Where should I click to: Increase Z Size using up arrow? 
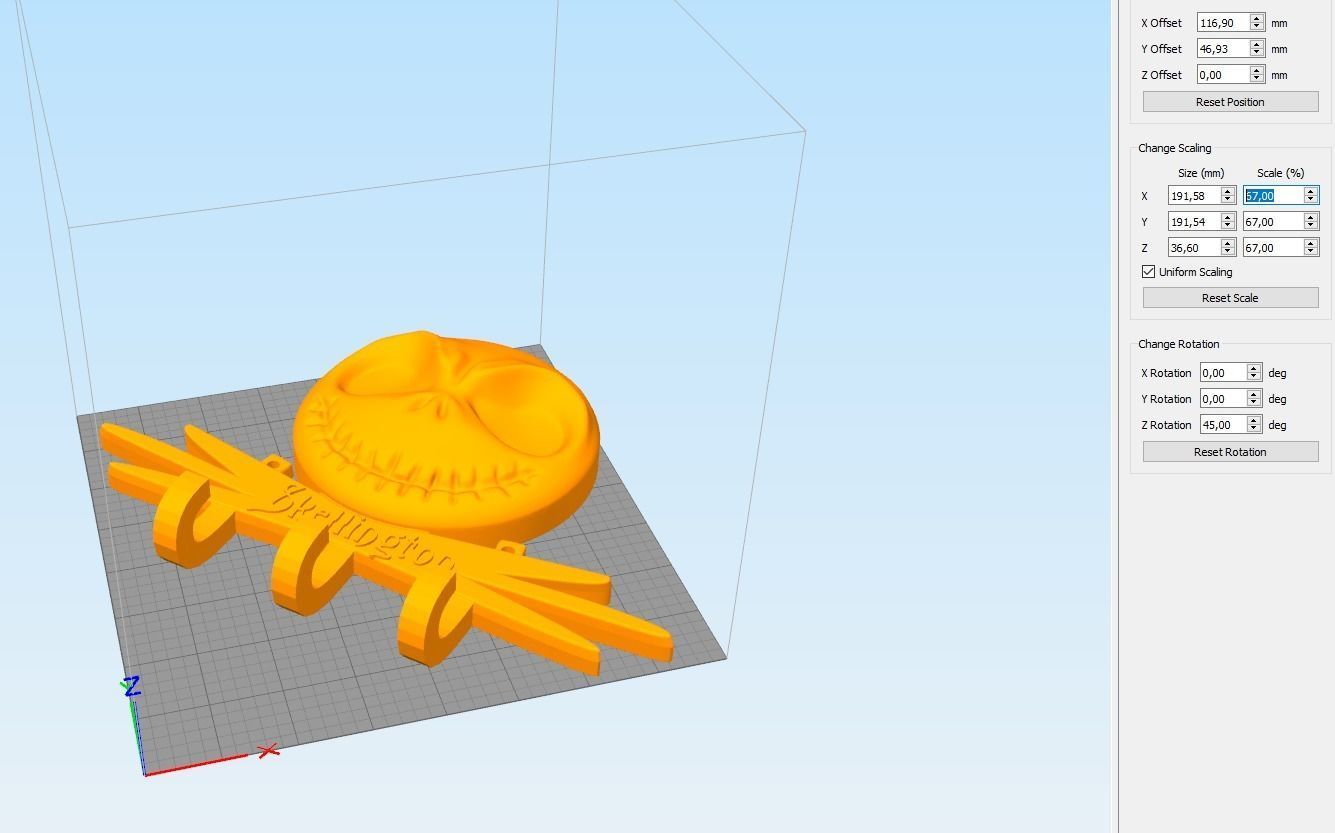click(x=1228, y=244)
